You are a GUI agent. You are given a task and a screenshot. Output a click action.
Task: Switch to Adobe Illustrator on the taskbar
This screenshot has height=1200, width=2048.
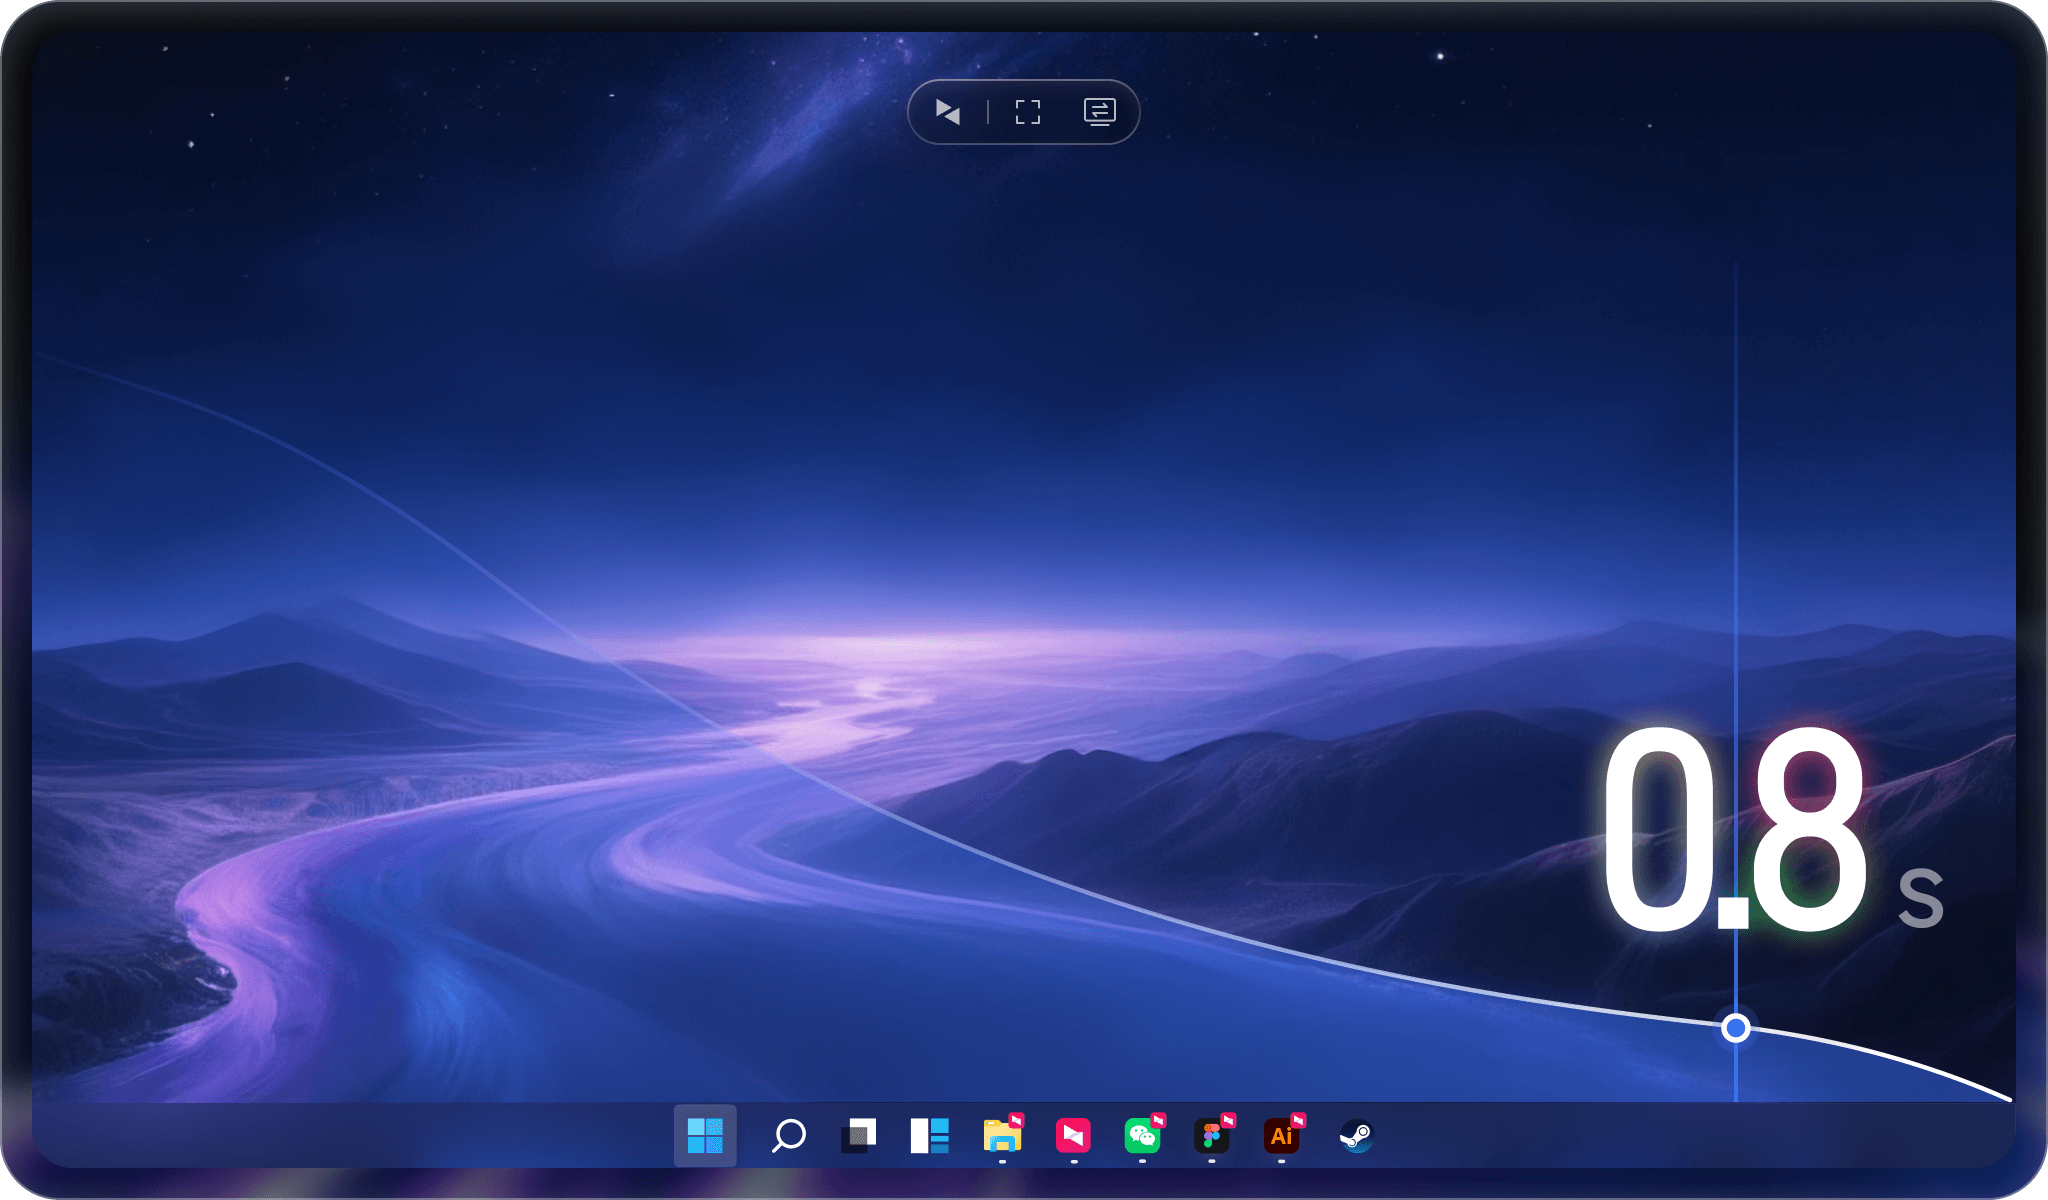[x=1280, y=1137]
